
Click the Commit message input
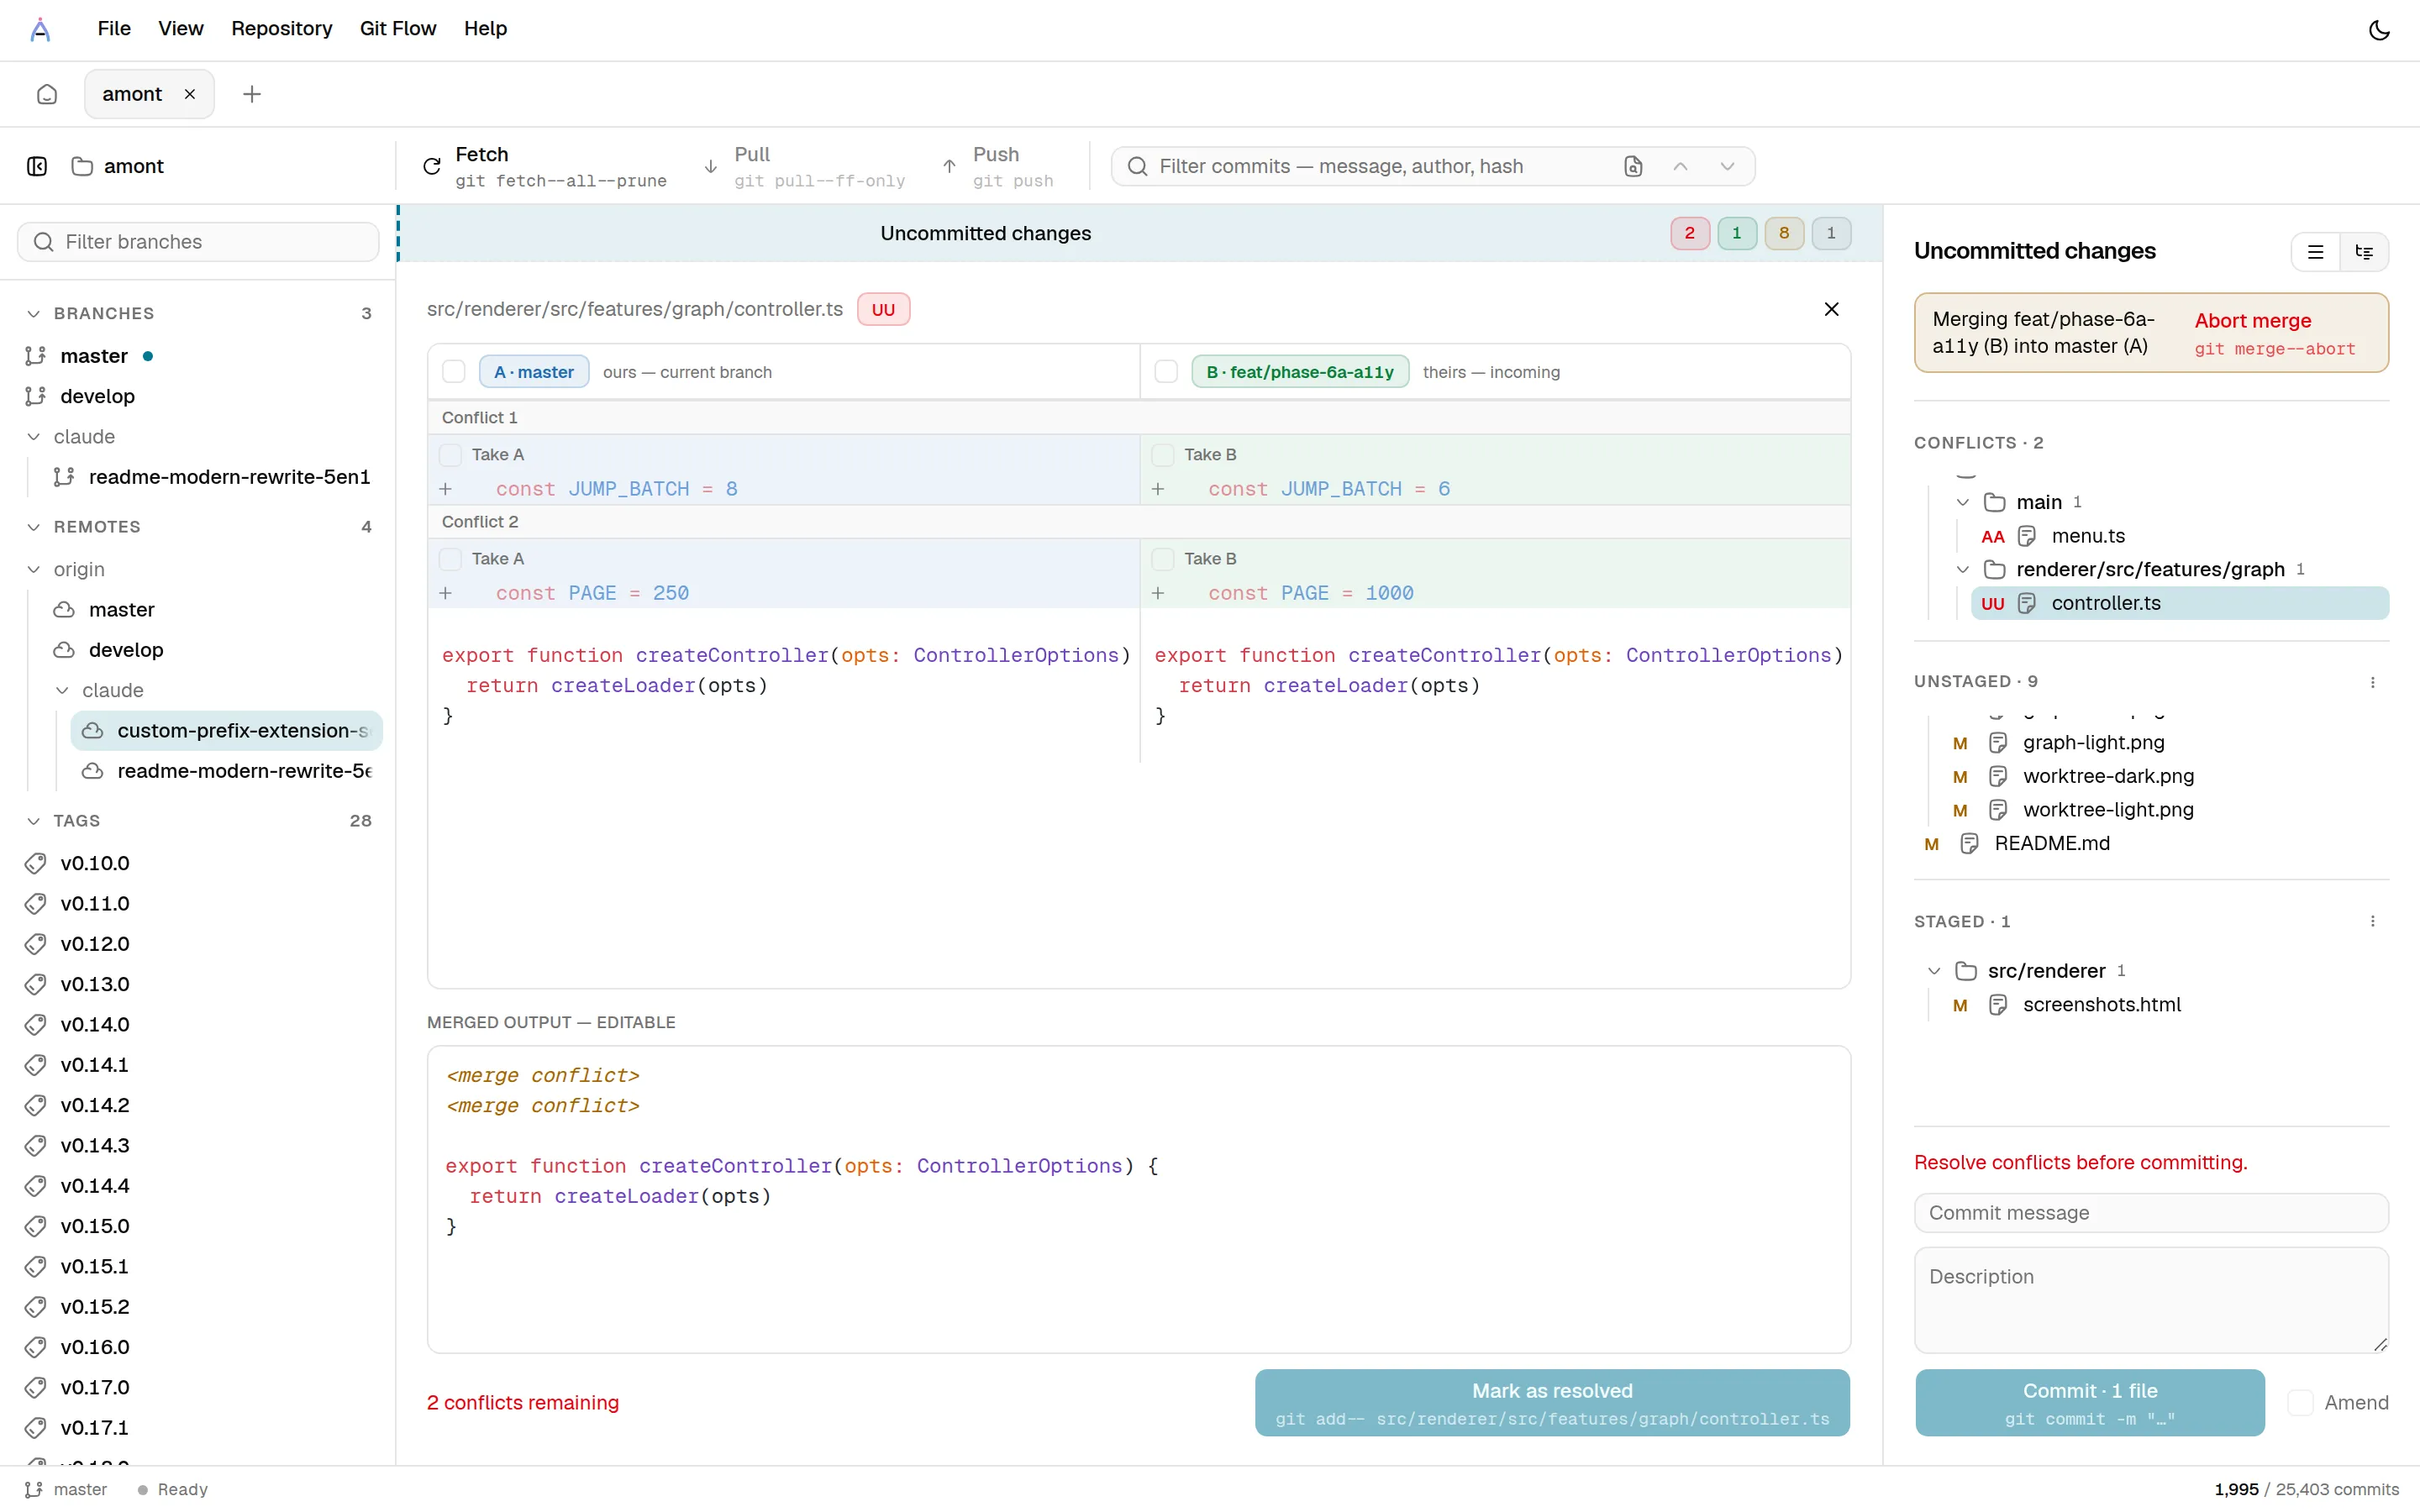pos(2151,1213)
